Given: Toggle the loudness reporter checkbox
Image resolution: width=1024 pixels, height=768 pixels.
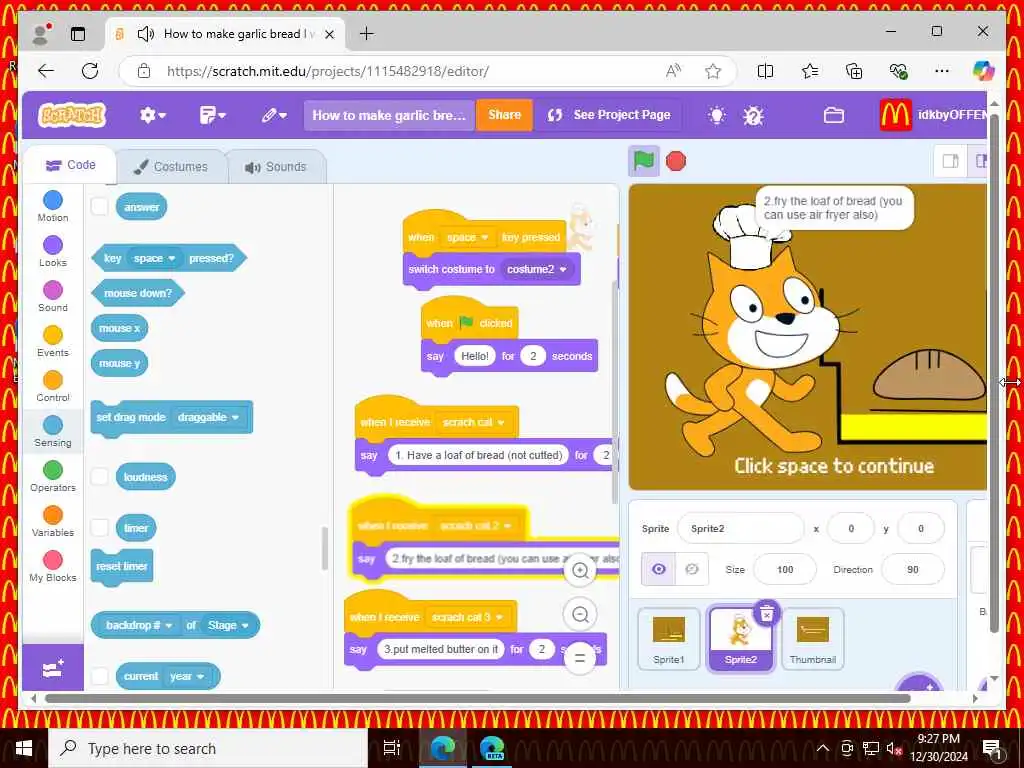Looking at the screenshot, I should coord(99,476).
